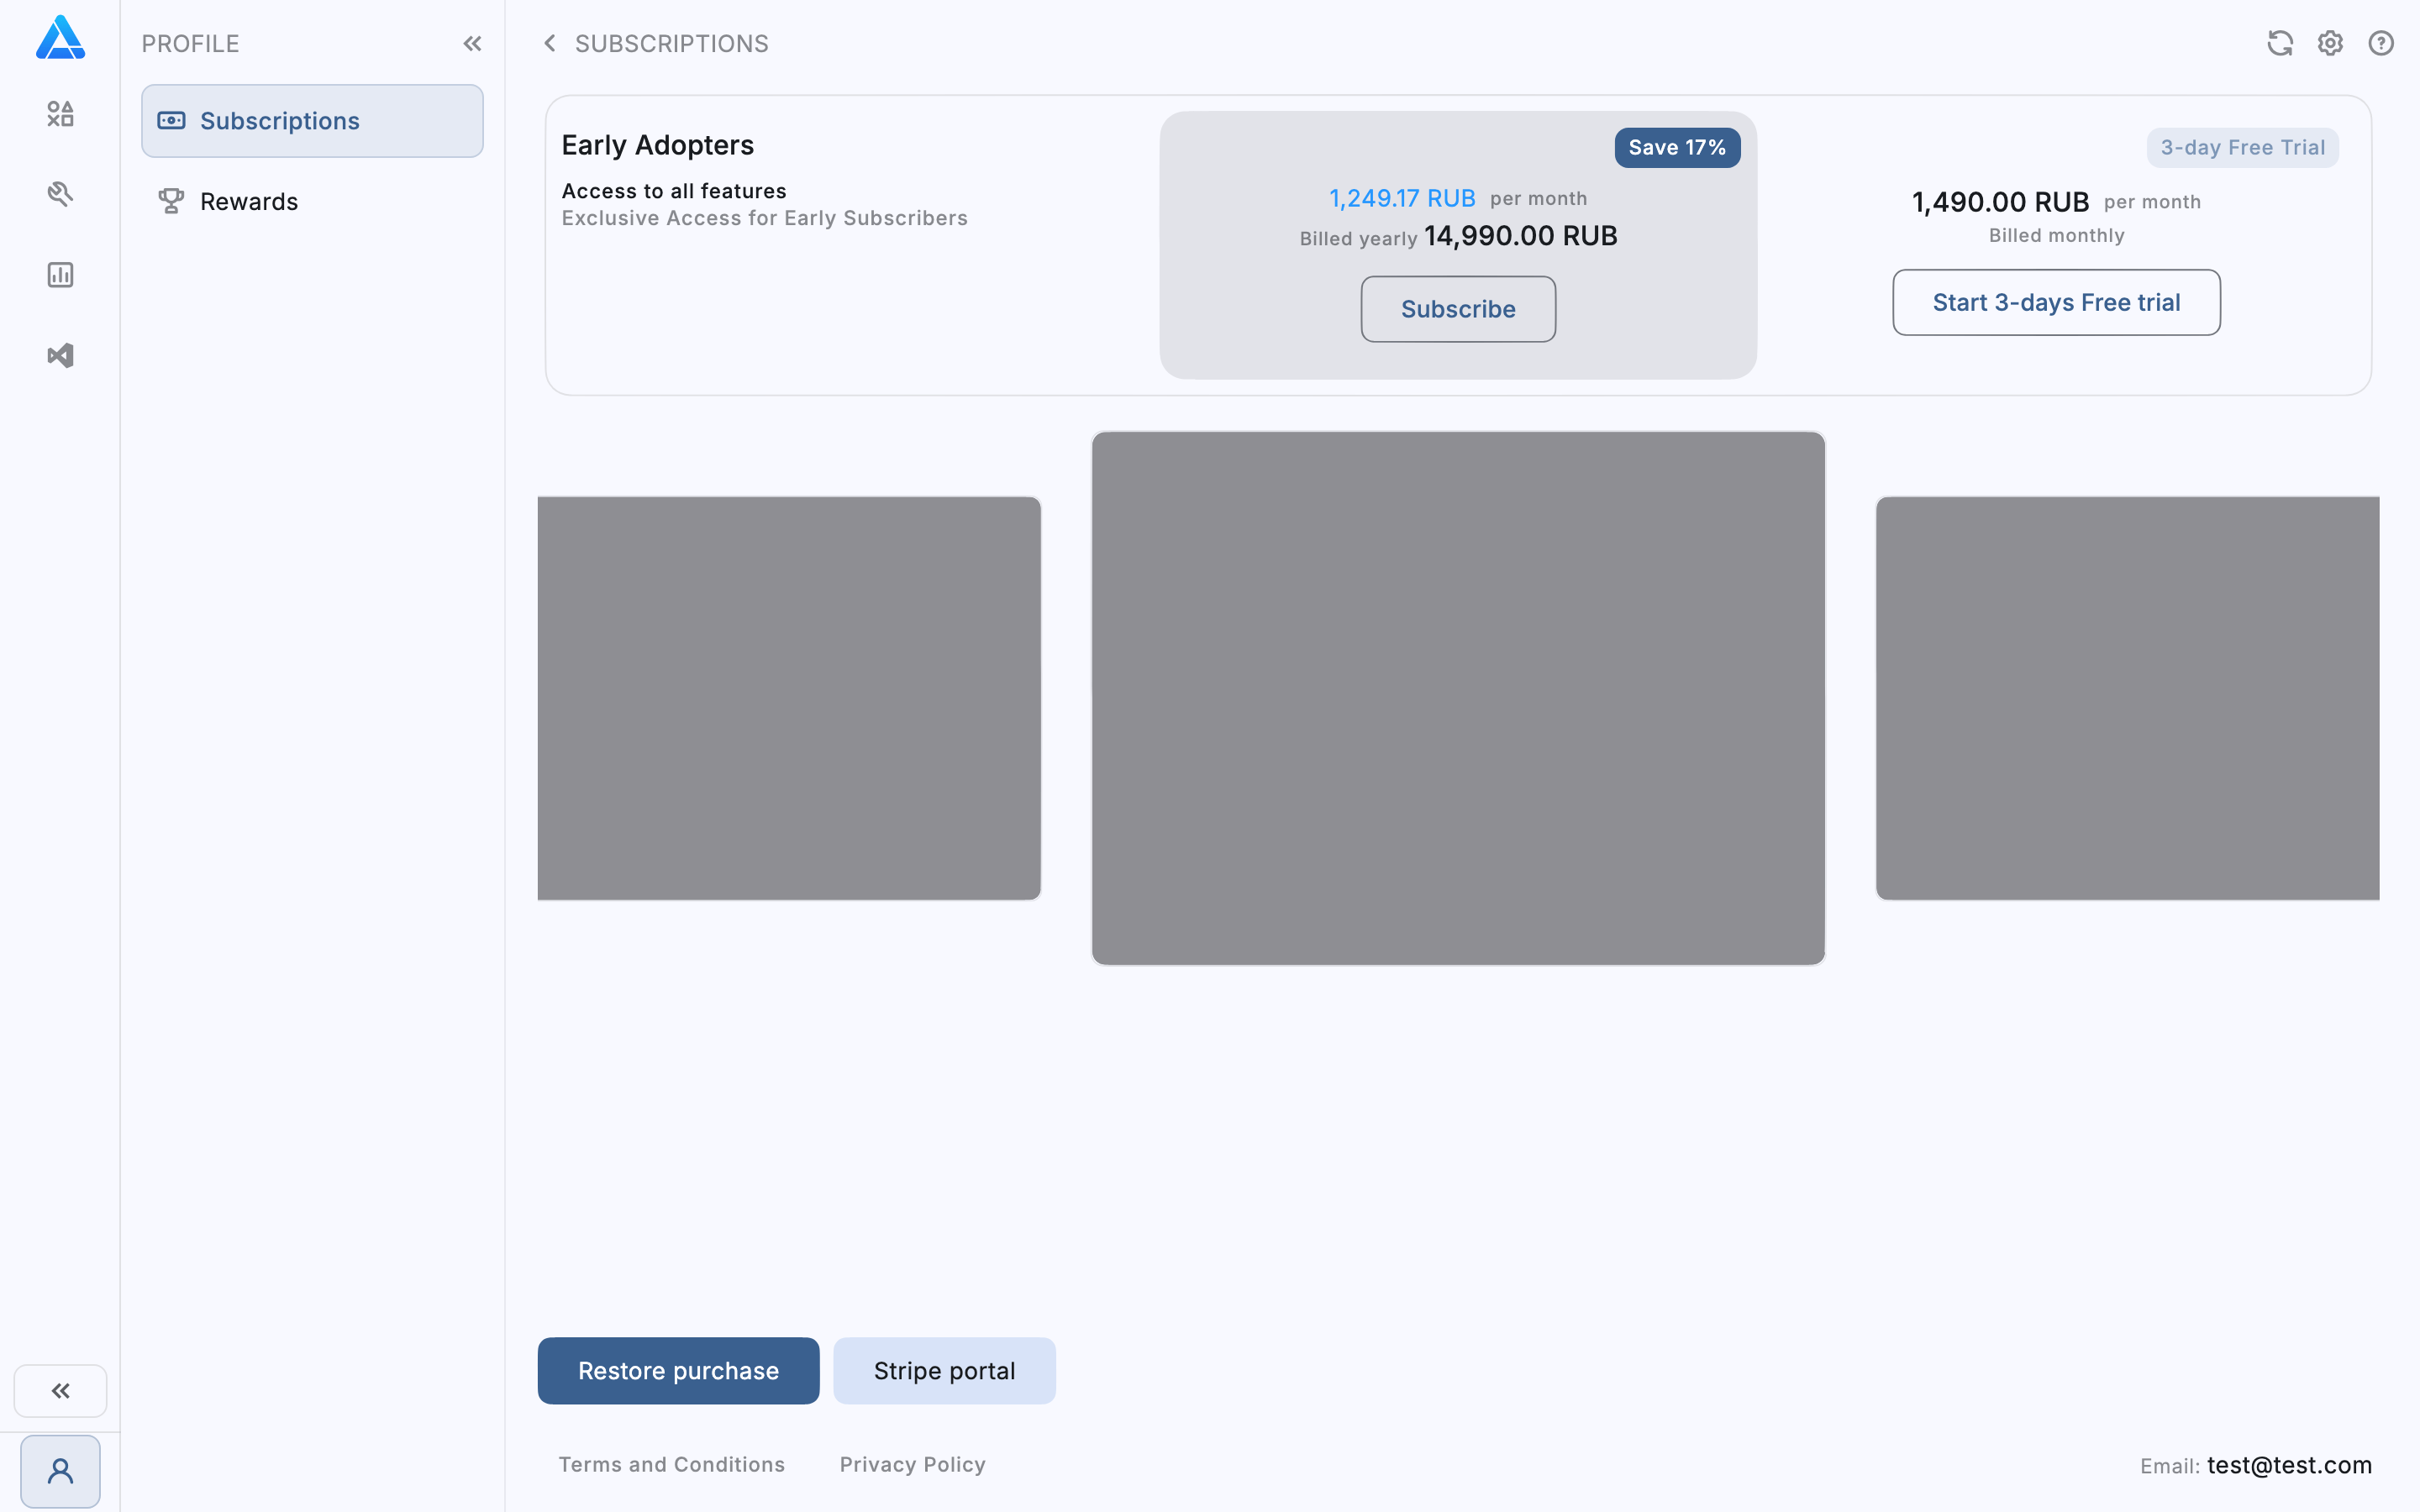
Task: Open the Visual Studio sidebar icon
Action: point(60,356)
